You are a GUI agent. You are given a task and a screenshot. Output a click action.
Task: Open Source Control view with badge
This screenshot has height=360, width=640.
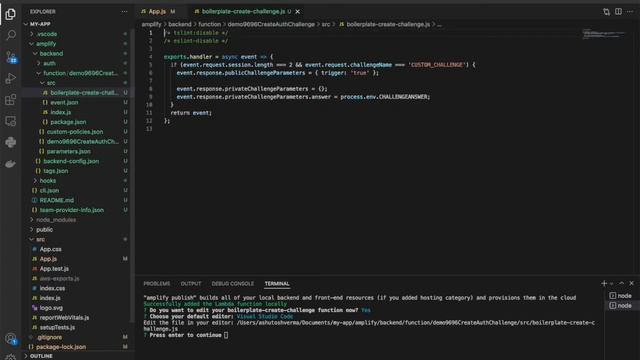(11, 57)
